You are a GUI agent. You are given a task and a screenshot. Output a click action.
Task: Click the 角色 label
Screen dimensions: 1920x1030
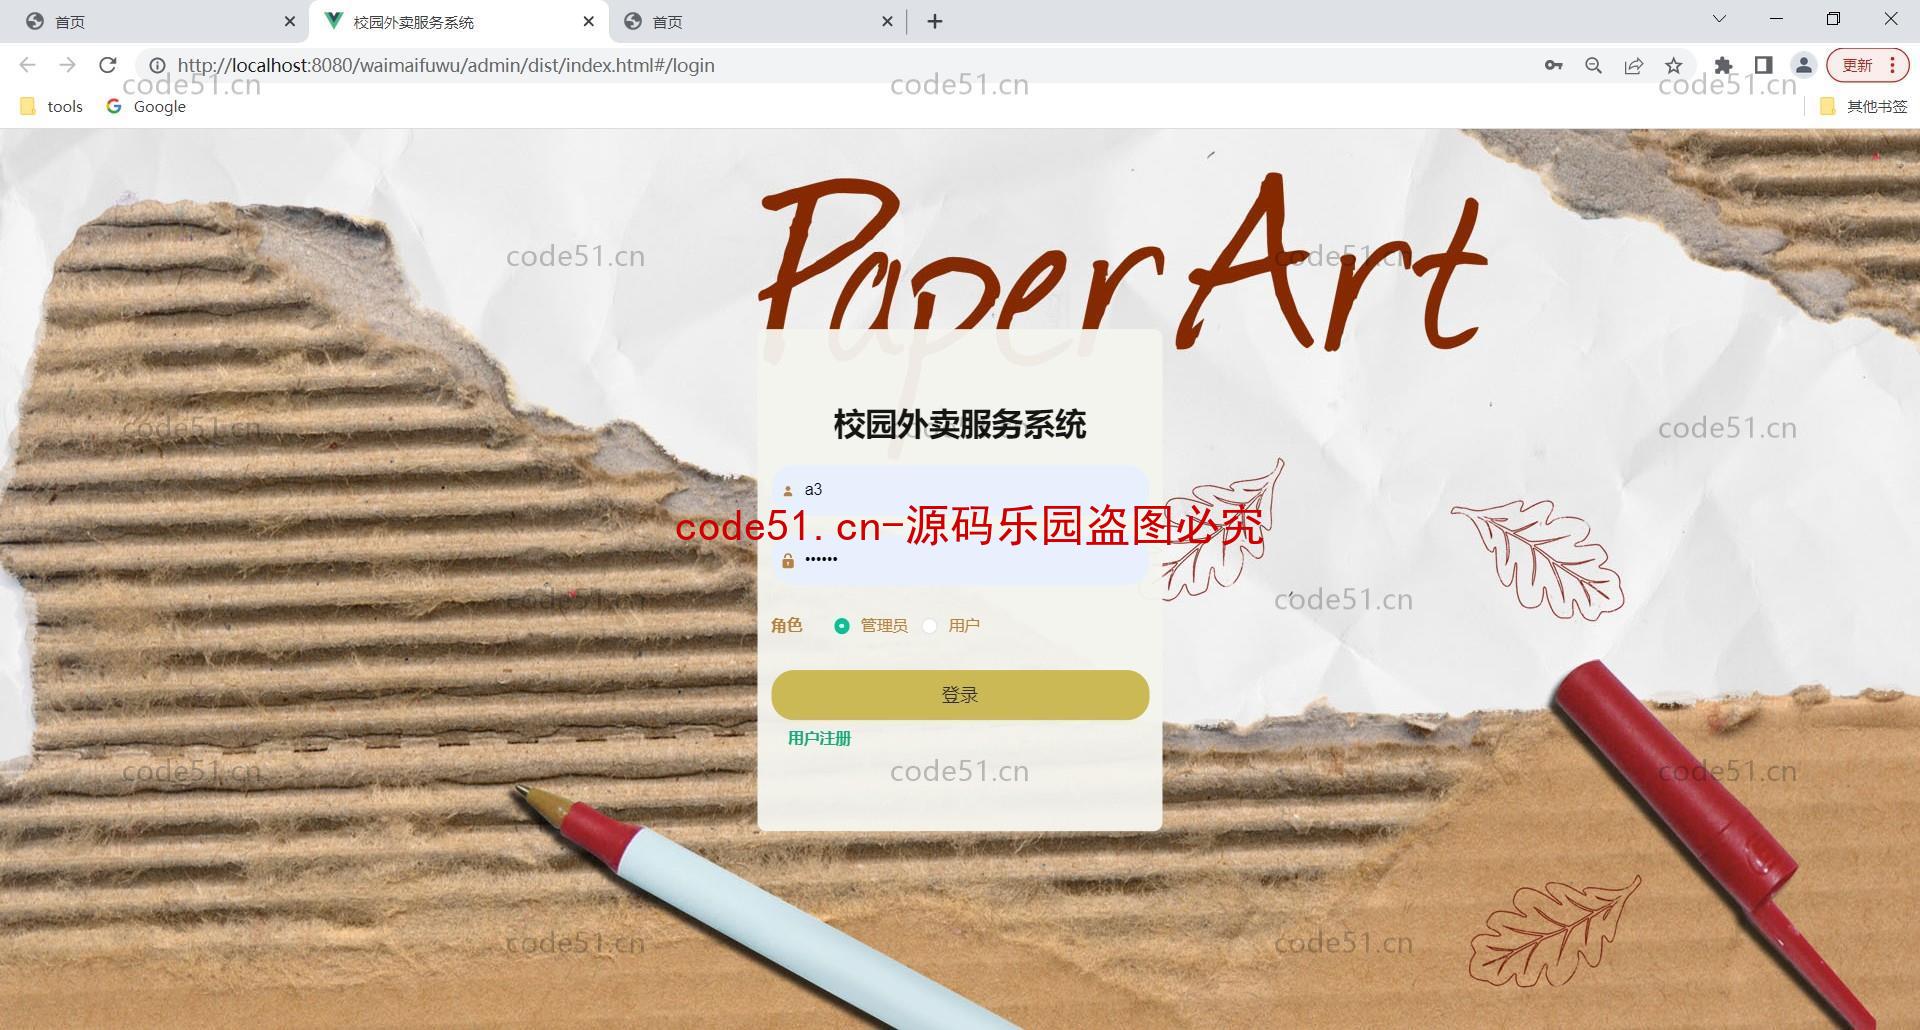tap(787, 625)
